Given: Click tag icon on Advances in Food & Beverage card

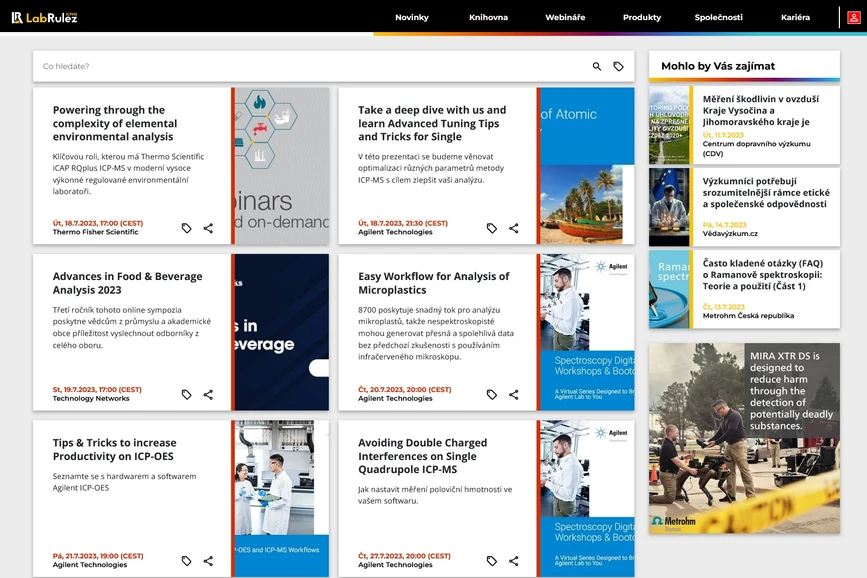Looking at the screenshot, I should click(x=186, y=394).
